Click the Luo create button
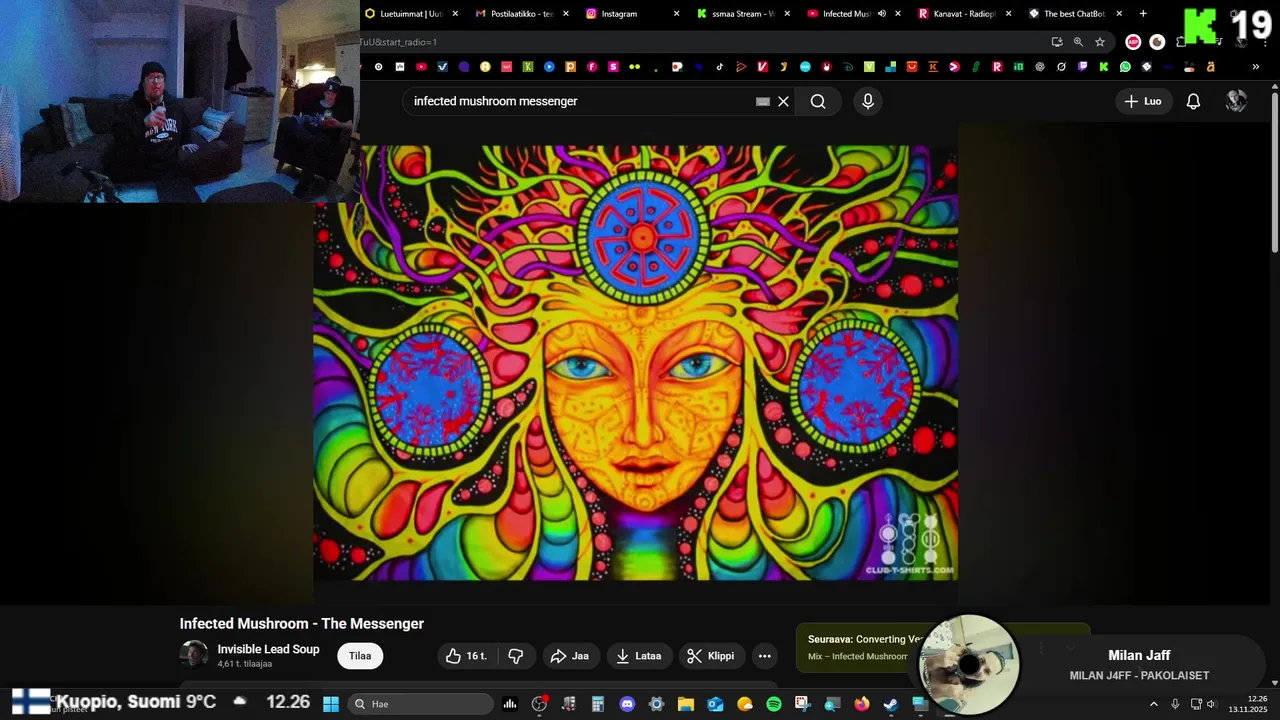The height and width of the screenshot is (720, 1280). click(1143, 101)
